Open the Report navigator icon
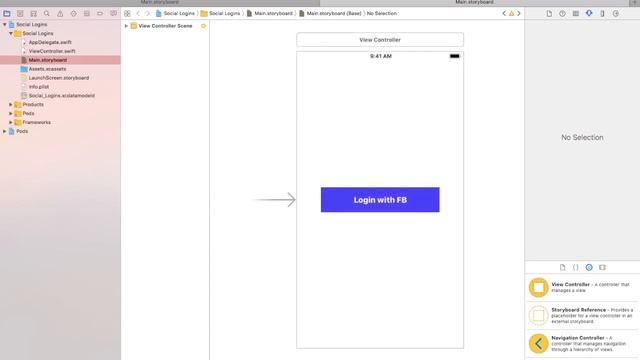640x360 pixels. (113, 13)
